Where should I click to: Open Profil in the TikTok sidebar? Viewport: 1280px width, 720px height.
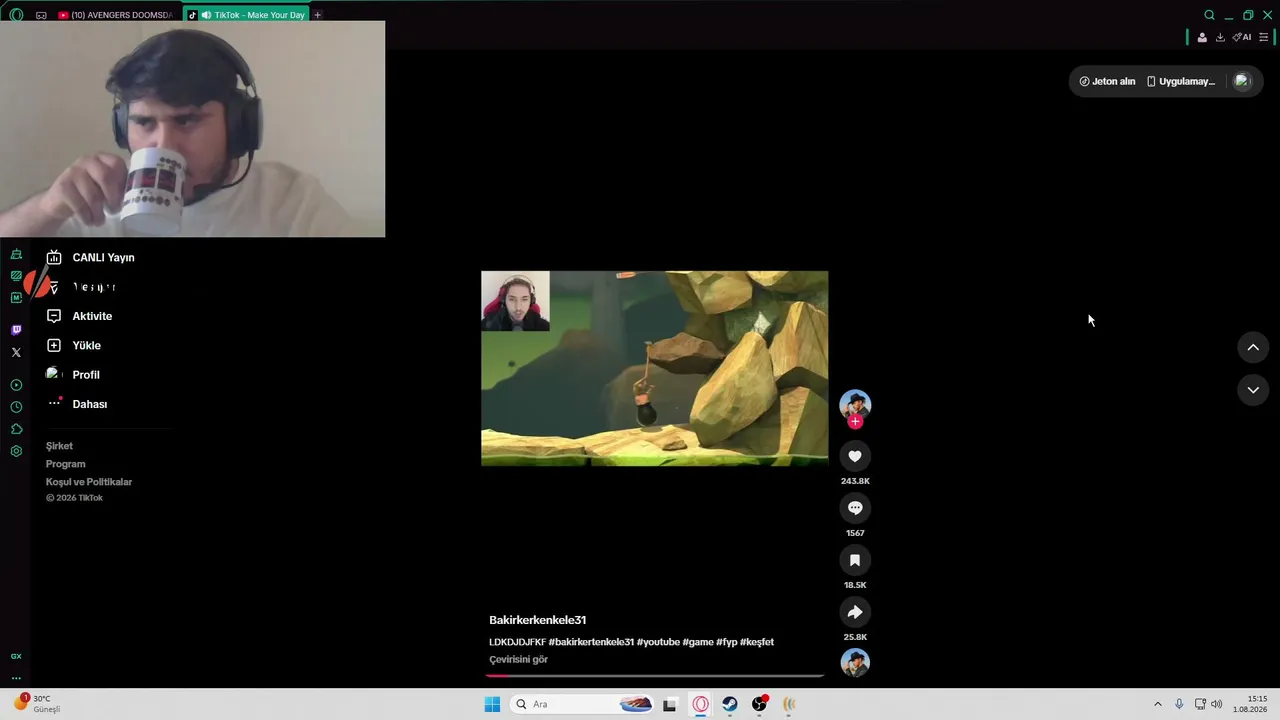pyautogui.click(x=73, y=375)
